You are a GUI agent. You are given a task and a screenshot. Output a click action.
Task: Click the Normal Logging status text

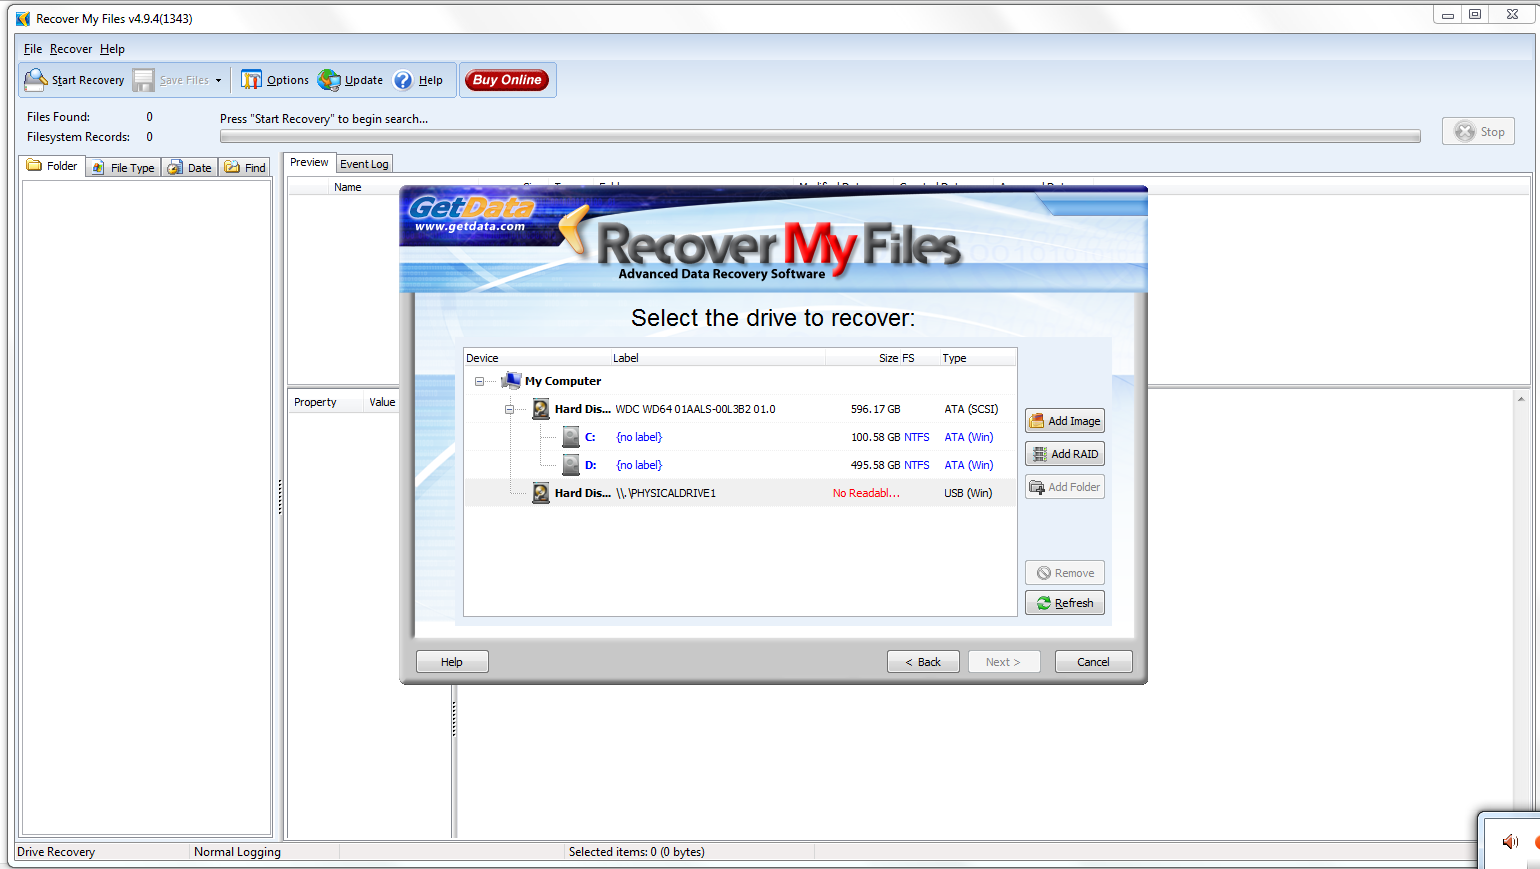tap(237, 852)
